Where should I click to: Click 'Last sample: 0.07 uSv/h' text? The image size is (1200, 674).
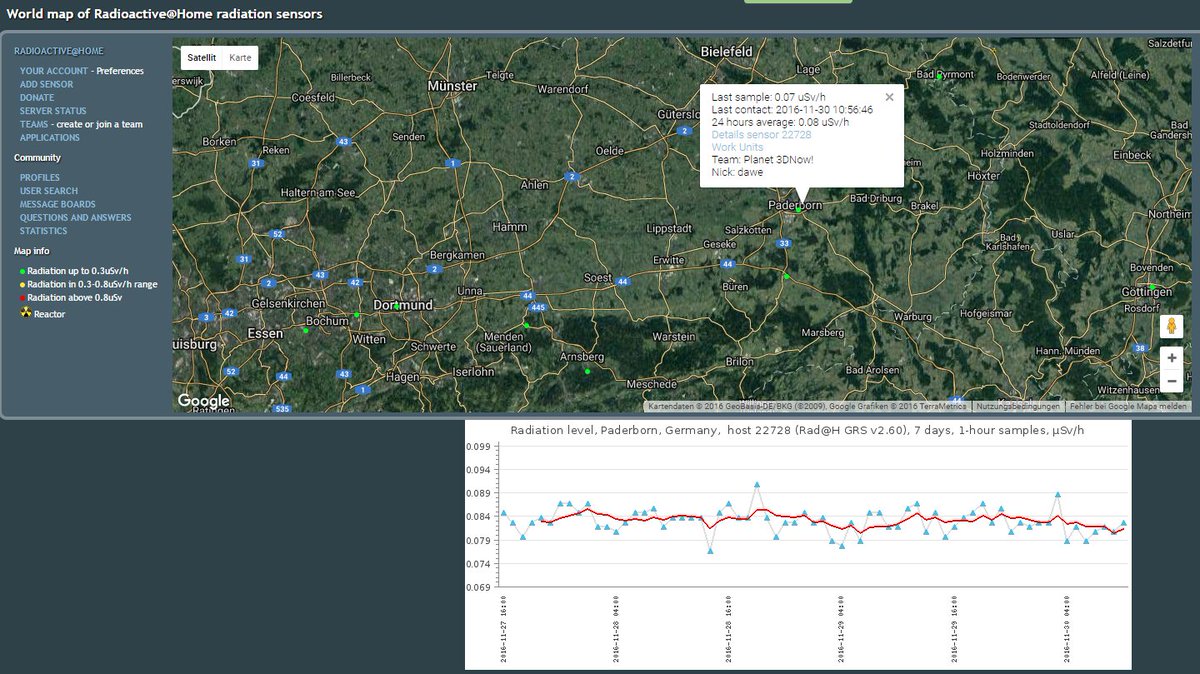click(x=768, y=97)
